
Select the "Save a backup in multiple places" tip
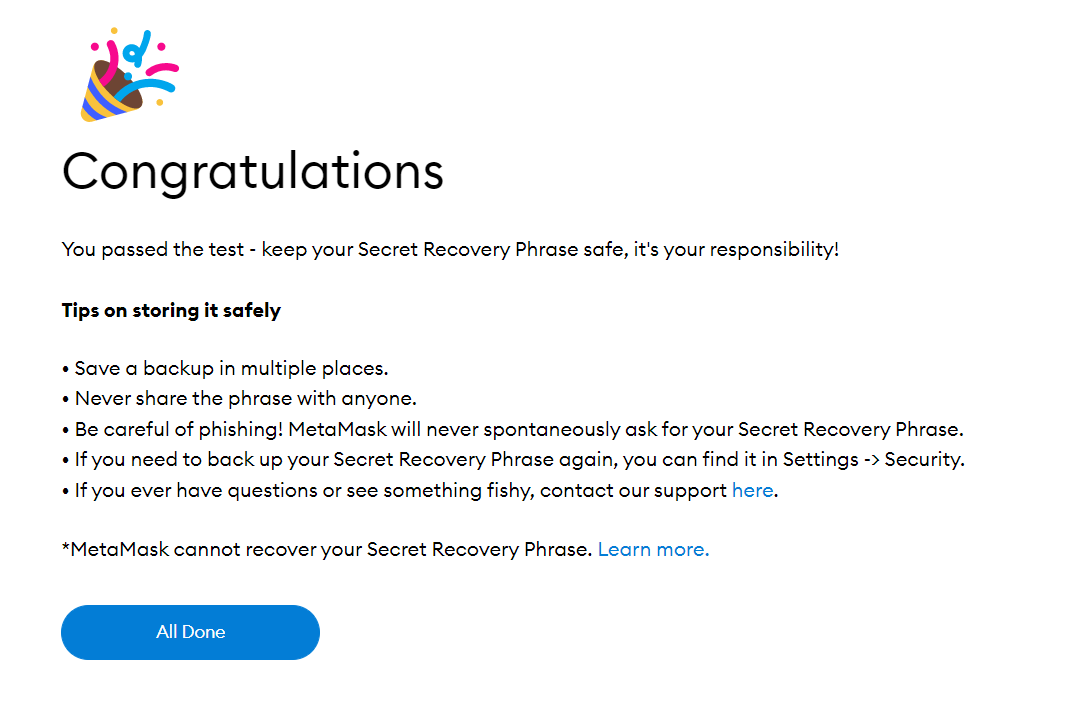coord(231,369)
